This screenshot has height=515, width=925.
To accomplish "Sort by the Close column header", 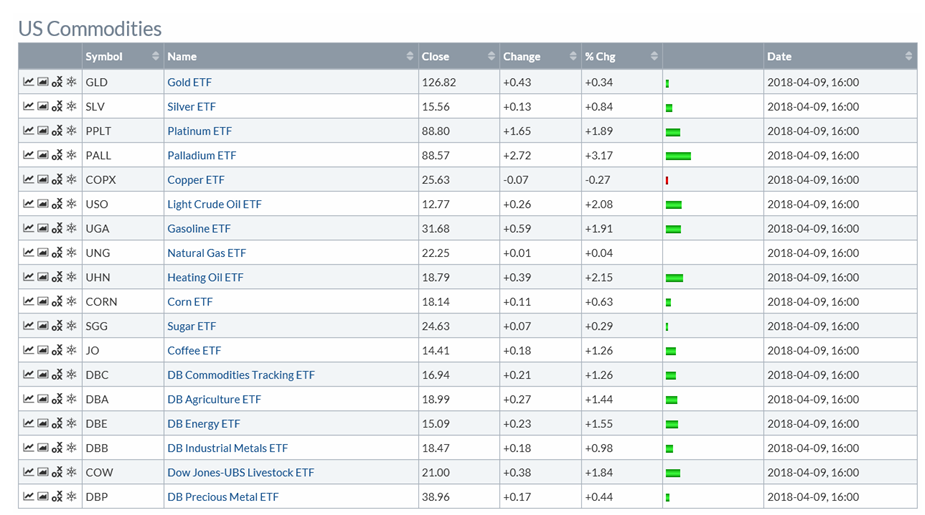I will tap(436, 57).
